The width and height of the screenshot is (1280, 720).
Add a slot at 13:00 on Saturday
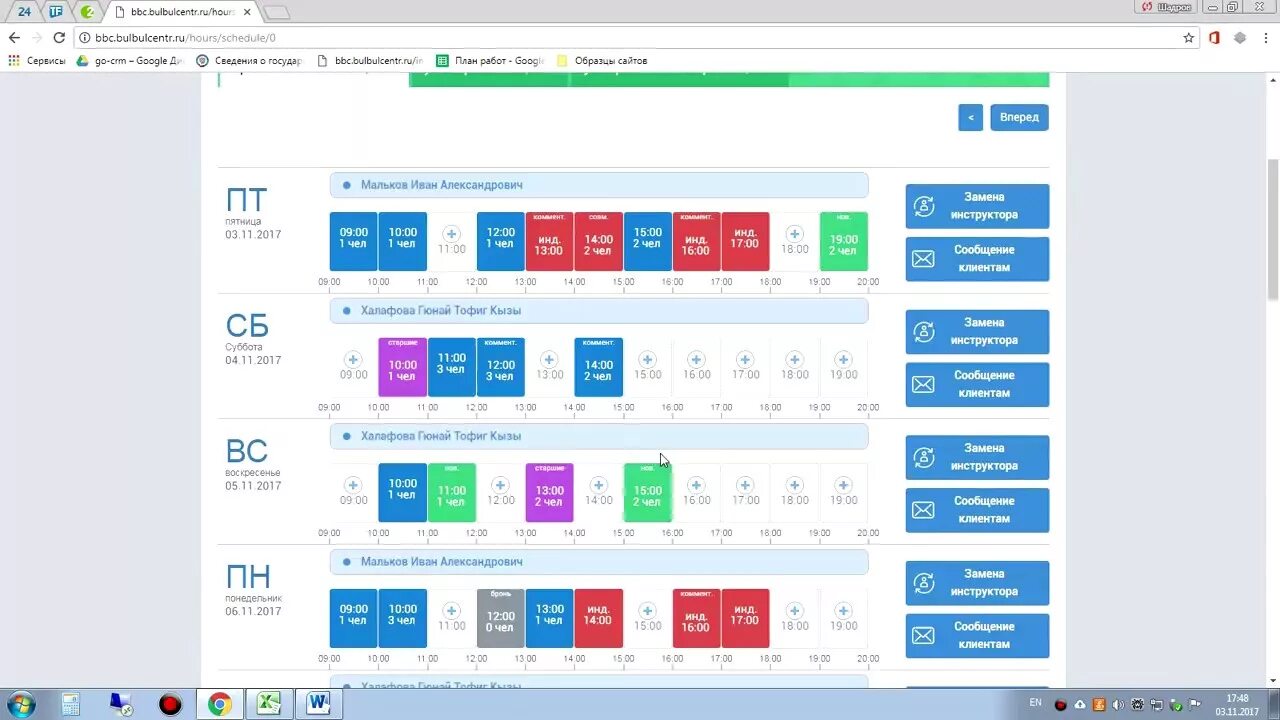pyautogui.click(x=549, y=359)
